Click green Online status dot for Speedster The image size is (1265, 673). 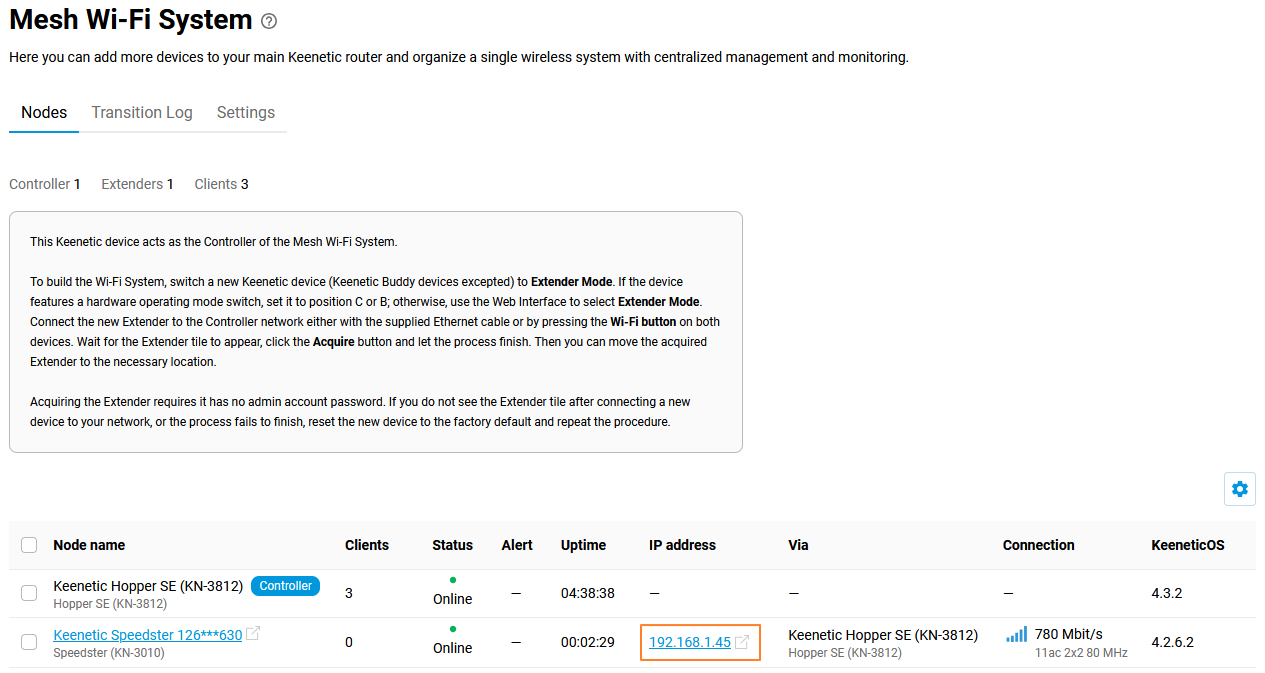(453, 629)
